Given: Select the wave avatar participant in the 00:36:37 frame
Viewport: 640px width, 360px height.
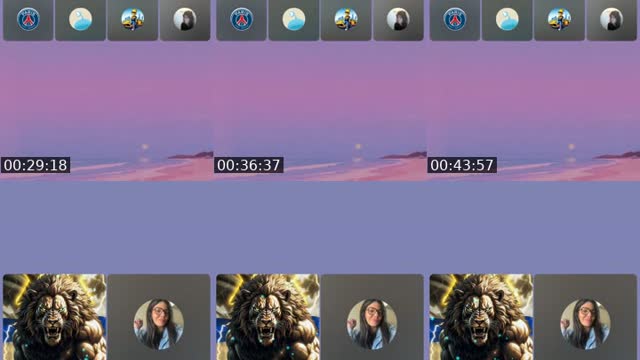Looking at the screenshot, I should (293, 19).
